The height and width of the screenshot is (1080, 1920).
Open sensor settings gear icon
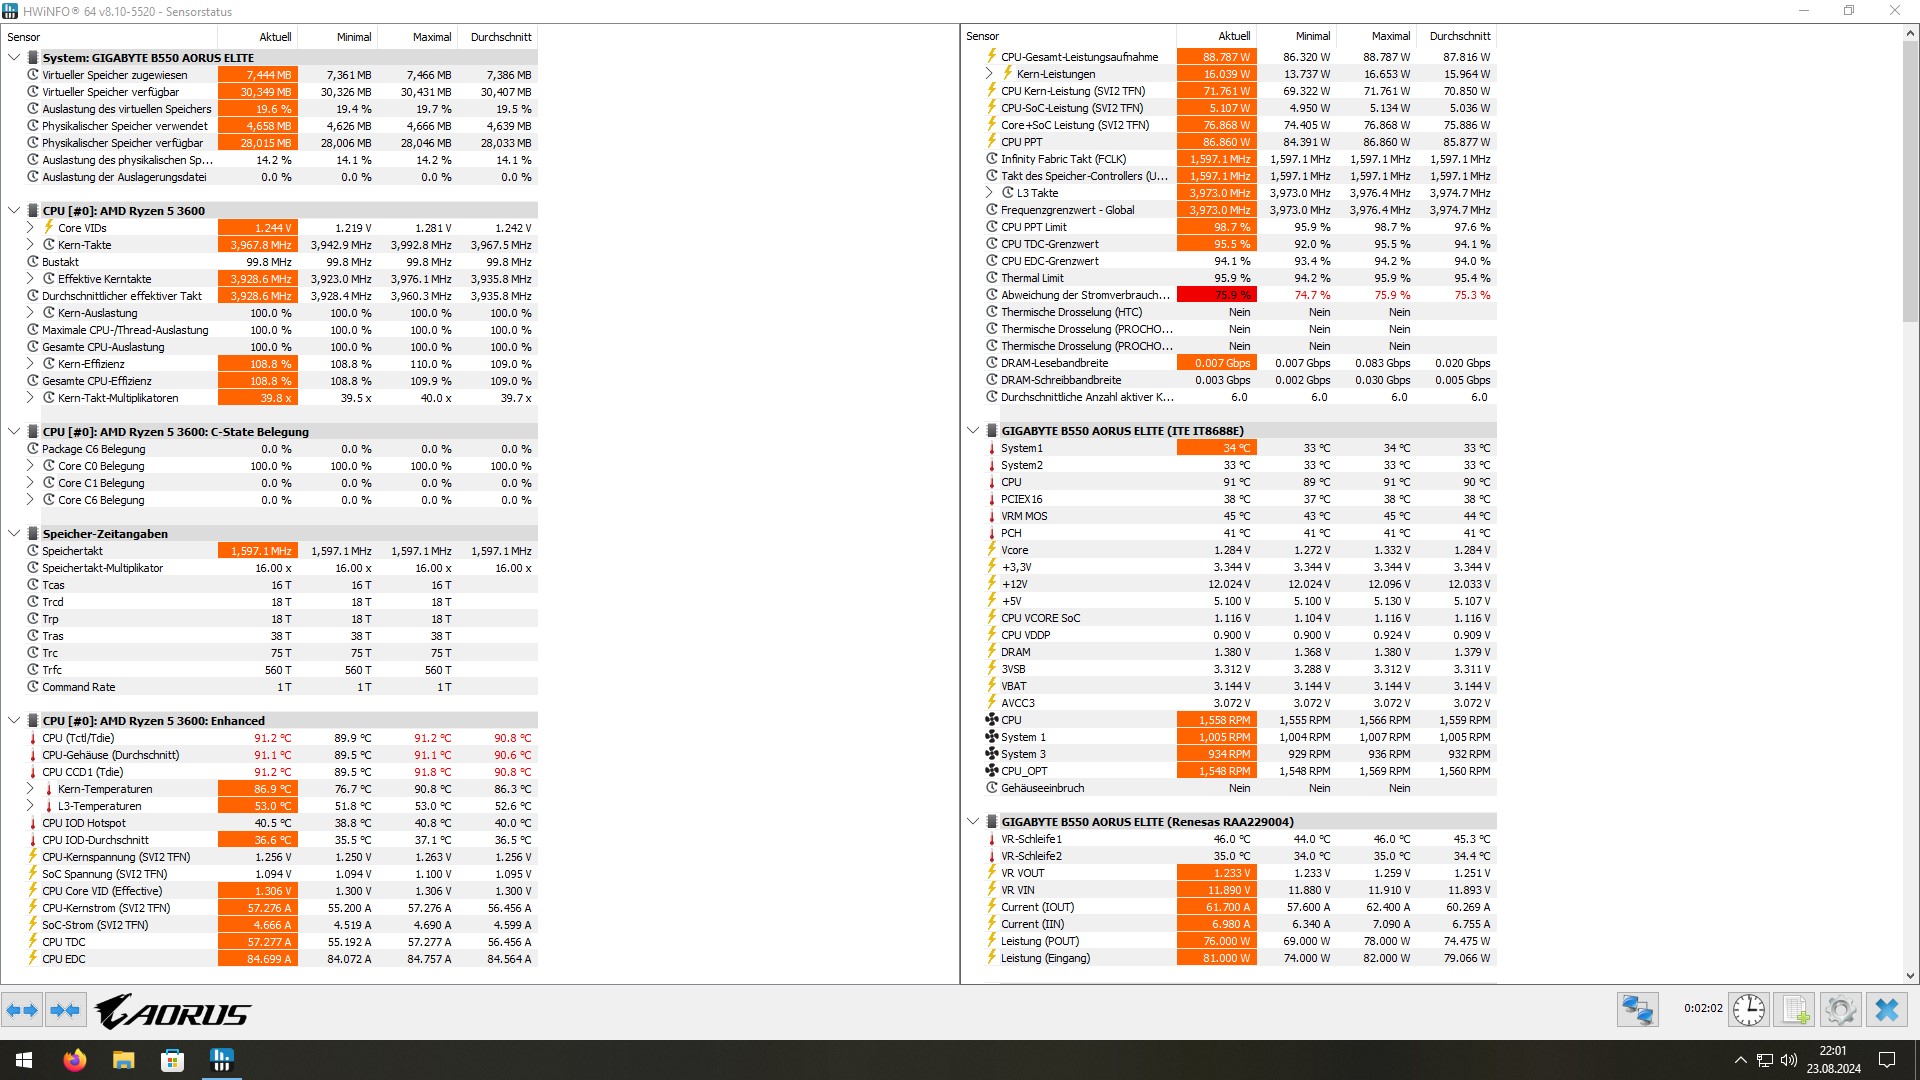point(1841,1010)
